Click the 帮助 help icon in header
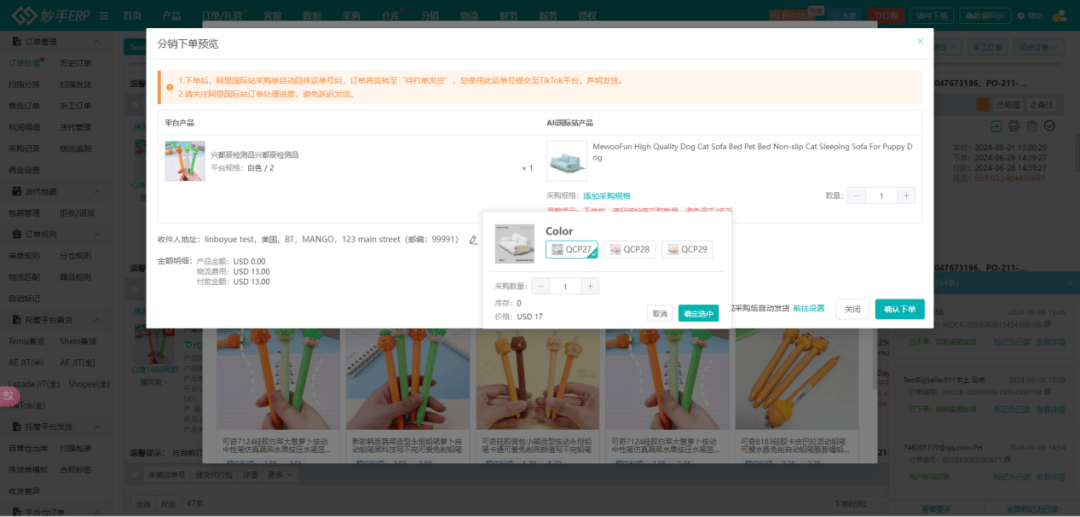1080x517 pixels. click(1029, 16)
